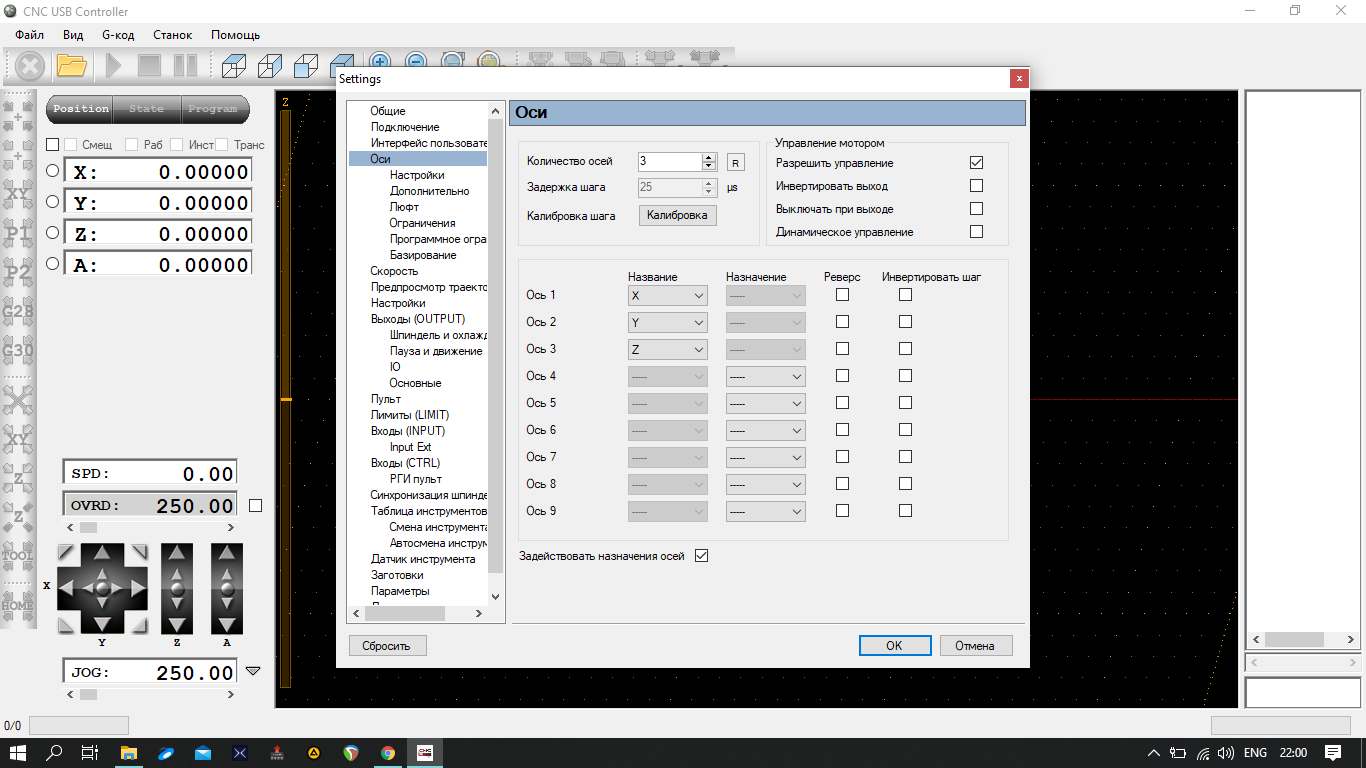Open Название dropdown for Ось 2

(x=668, y=322)
